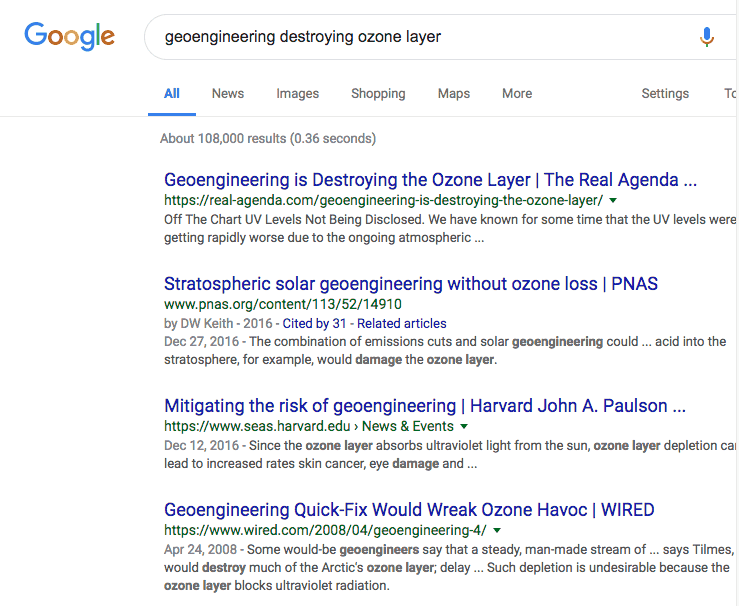
Task: Open the search Settings menu
Action: coord(665,93)
